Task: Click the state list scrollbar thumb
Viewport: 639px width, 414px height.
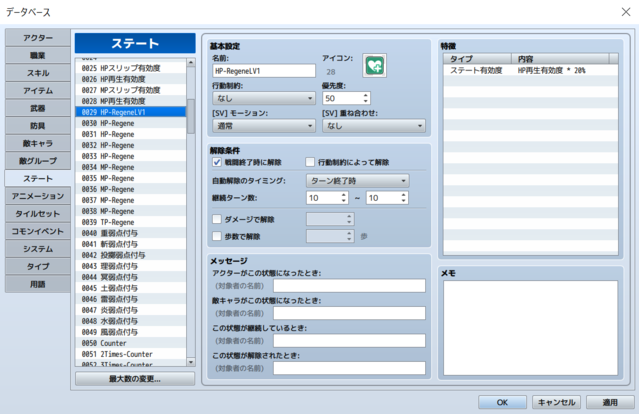Action: tap(191, 116)
